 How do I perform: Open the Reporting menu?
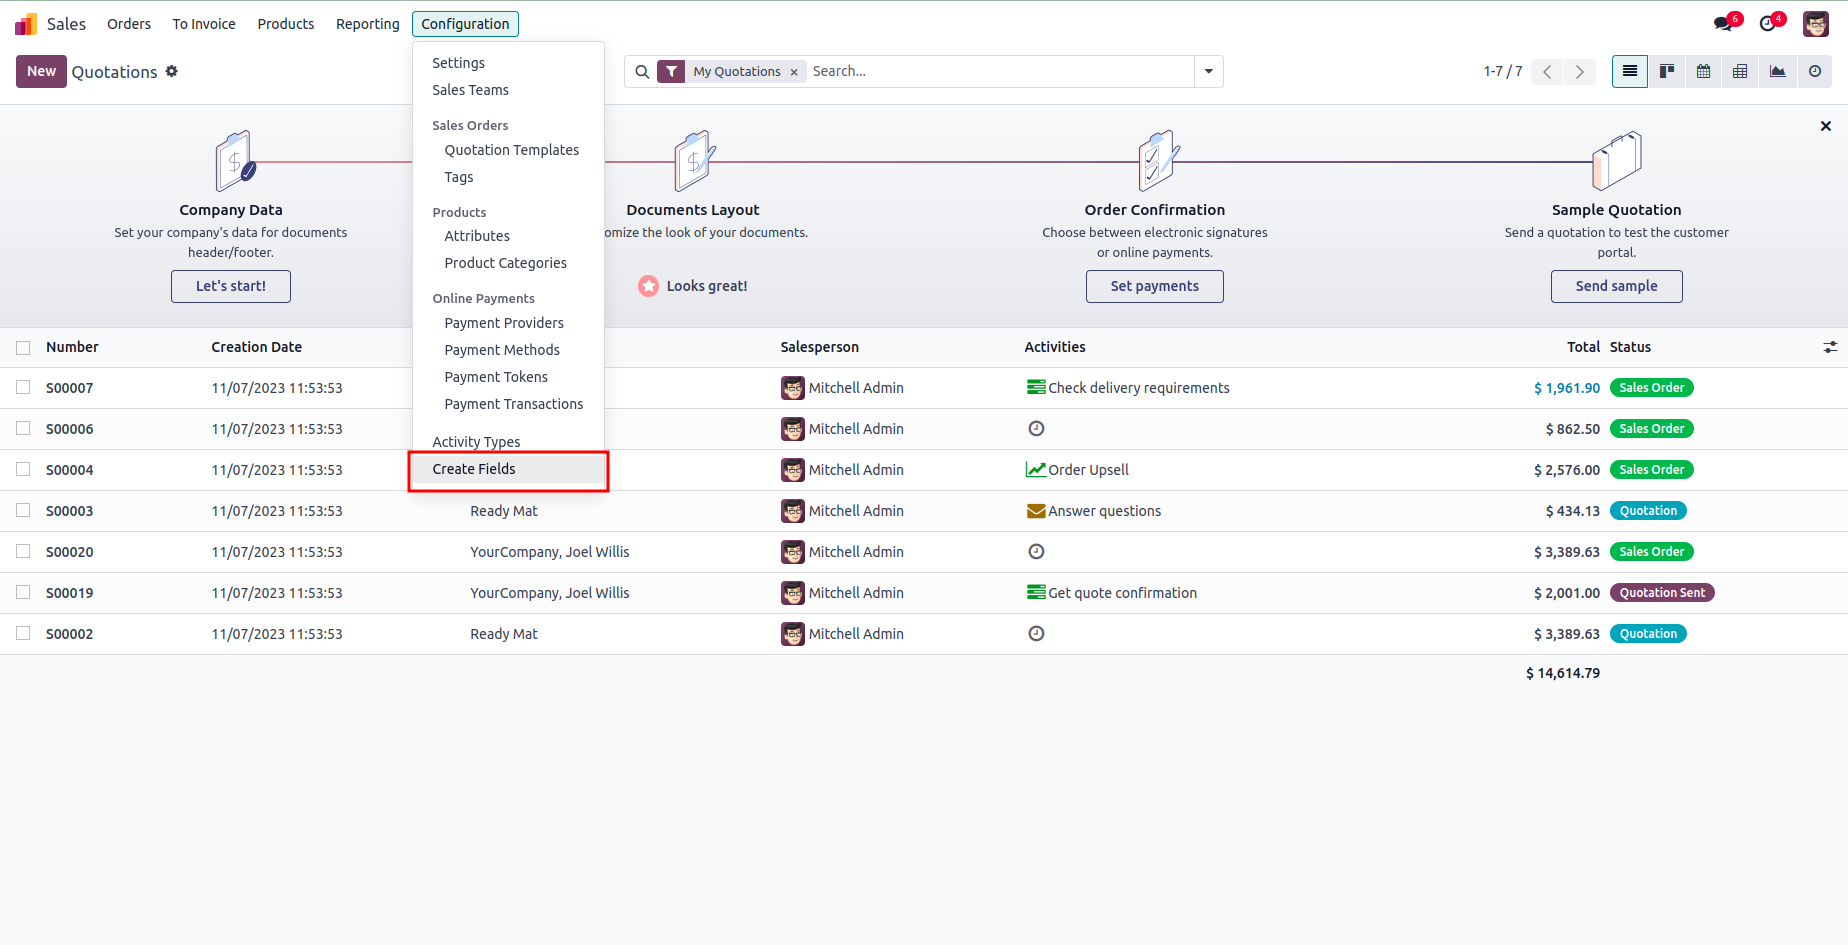(x=367, y=24)
